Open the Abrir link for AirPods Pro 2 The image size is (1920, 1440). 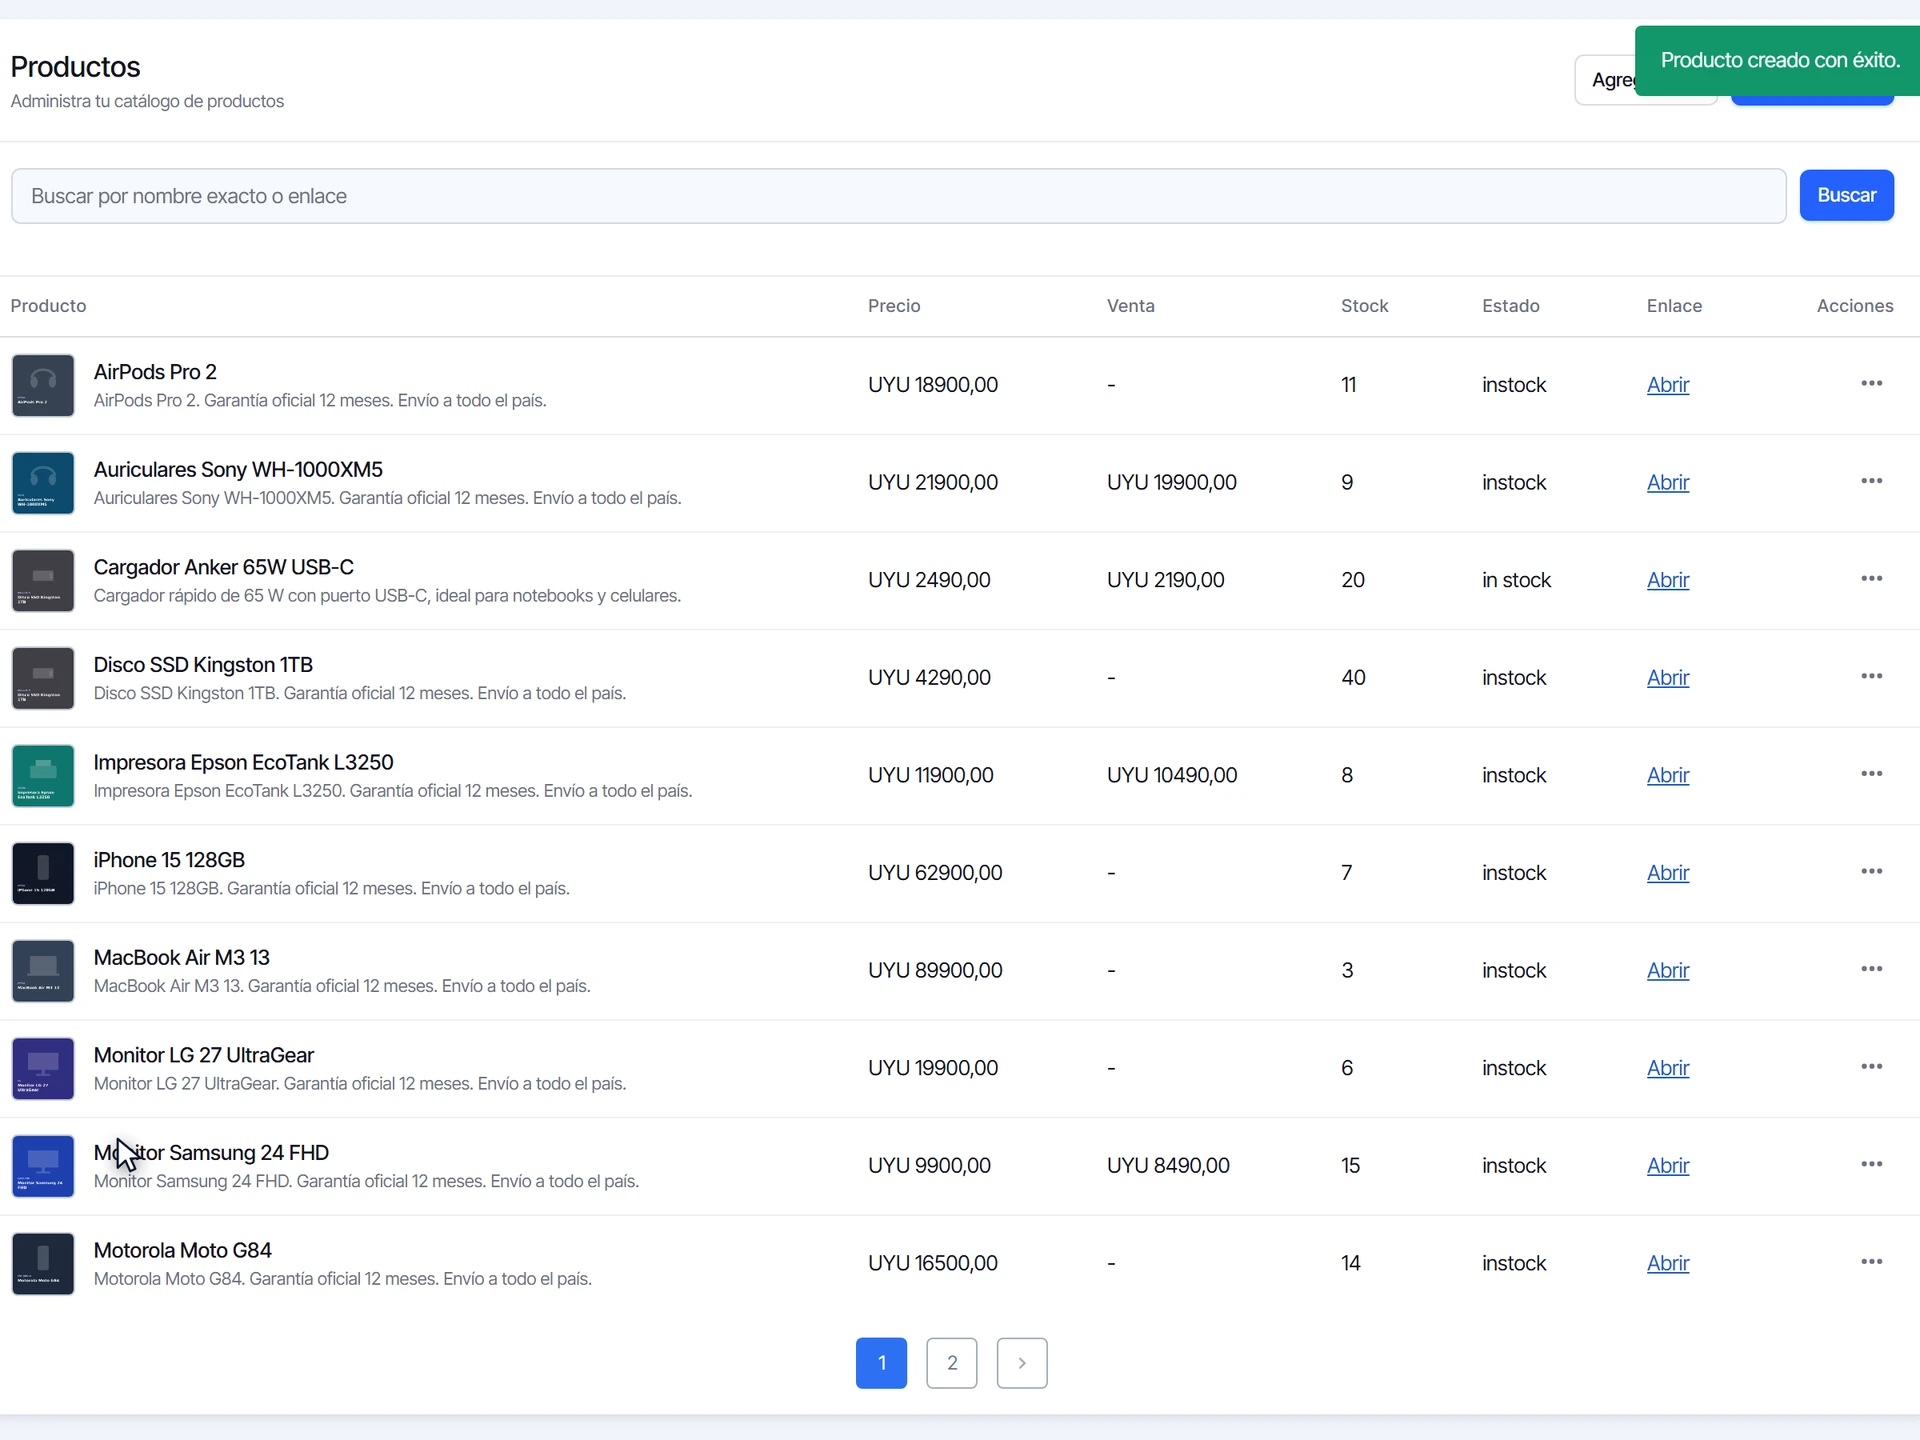1668,385
